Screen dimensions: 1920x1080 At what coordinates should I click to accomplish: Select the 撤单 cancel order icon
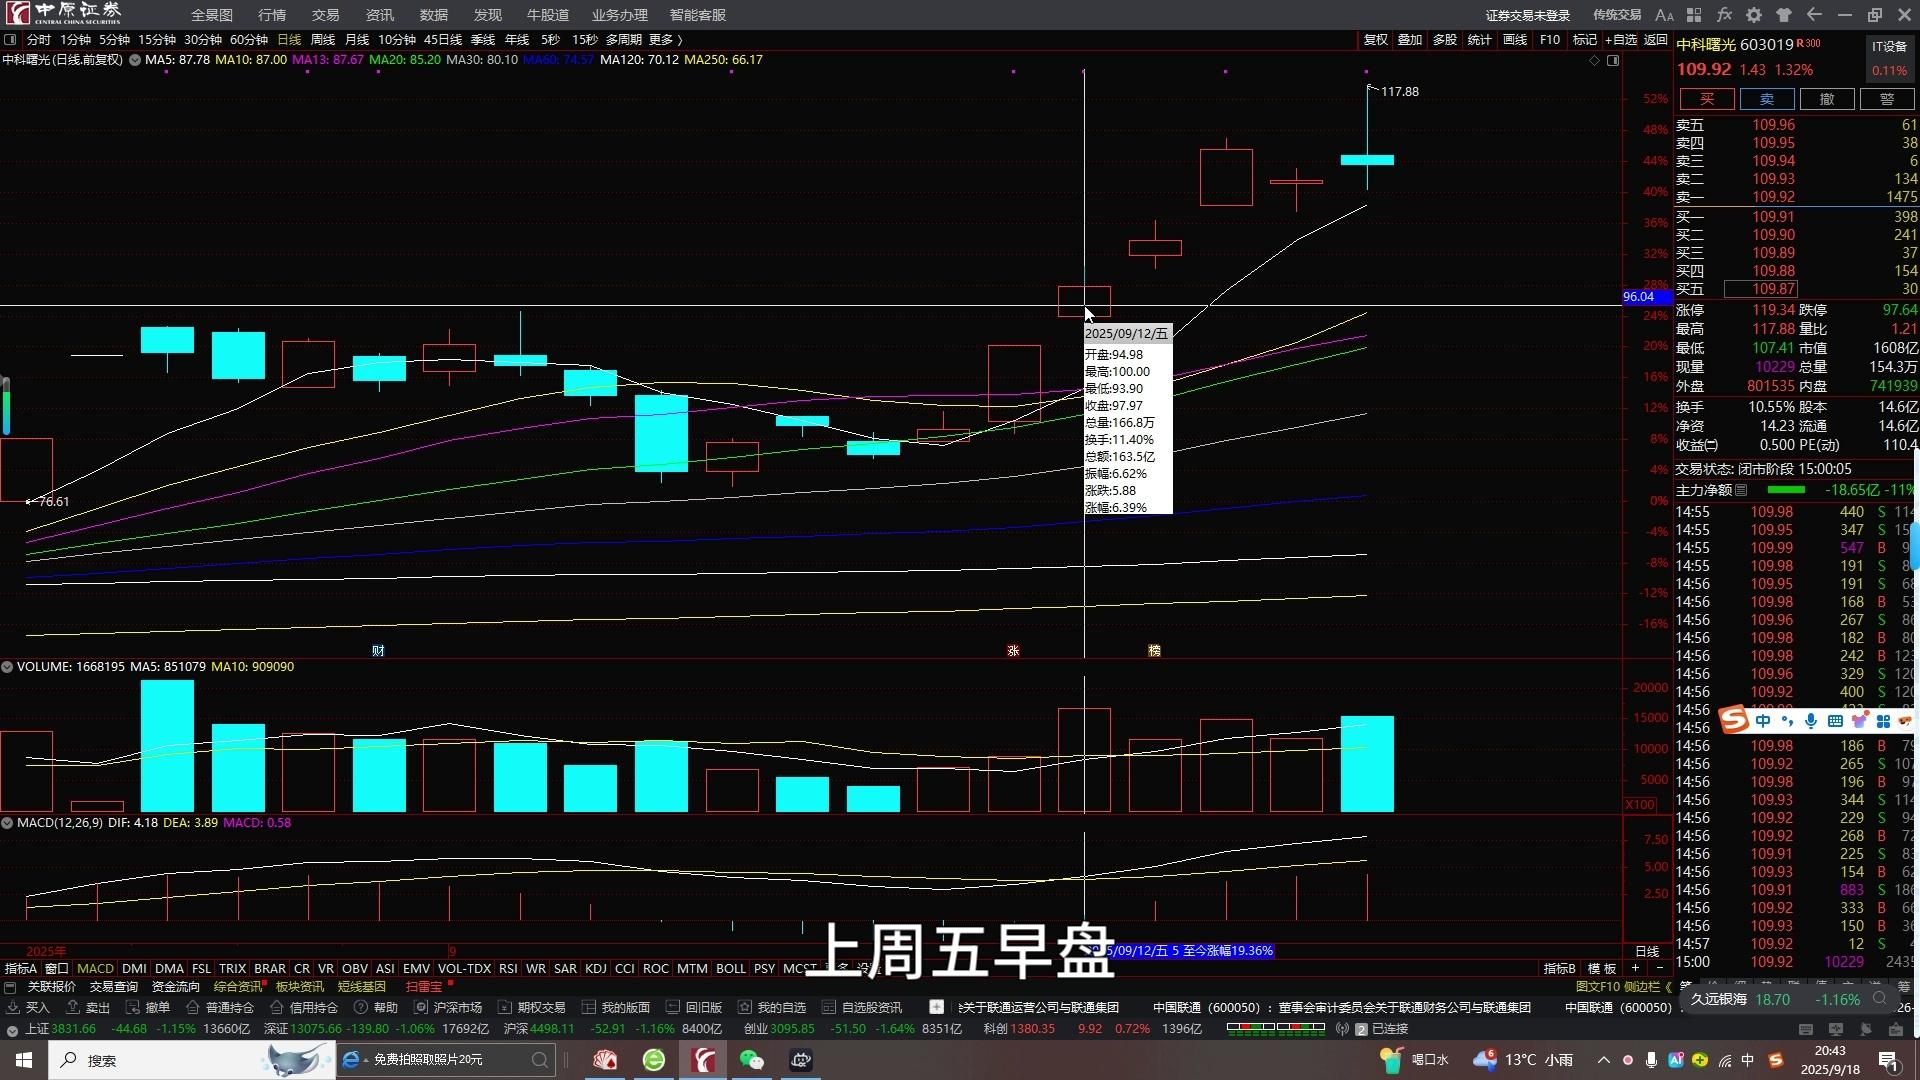tap(133, 1007)
